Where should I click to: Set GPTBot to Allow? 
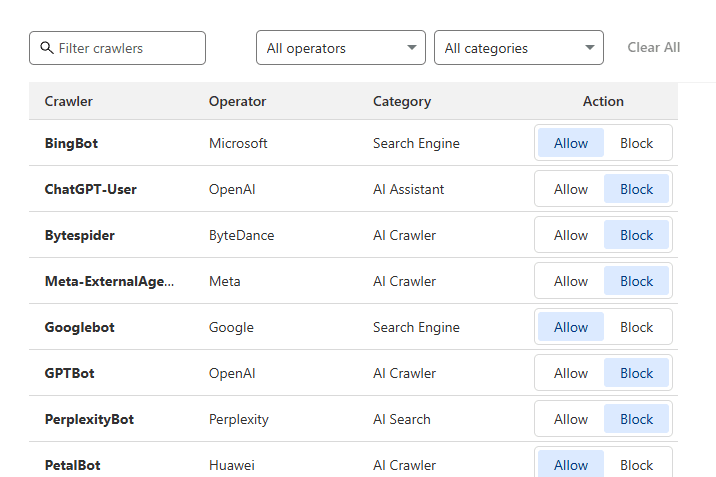tap(571, 373)
